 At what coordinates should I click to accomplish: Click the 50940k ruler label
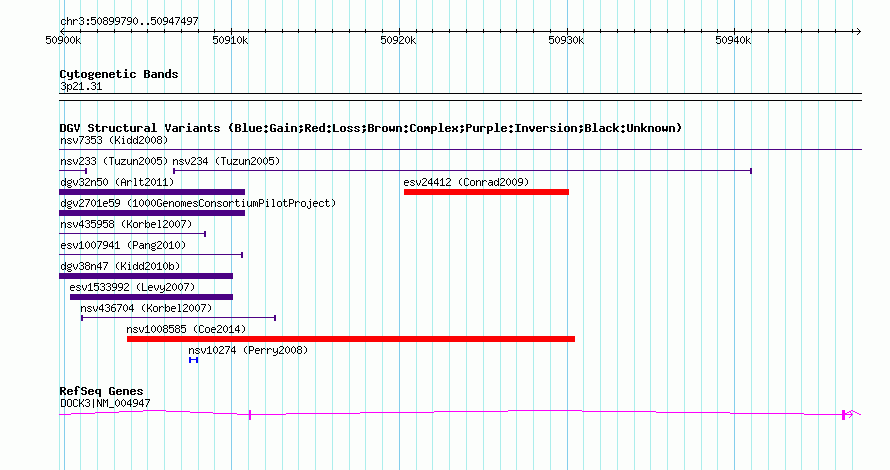[x=733, y=40]
